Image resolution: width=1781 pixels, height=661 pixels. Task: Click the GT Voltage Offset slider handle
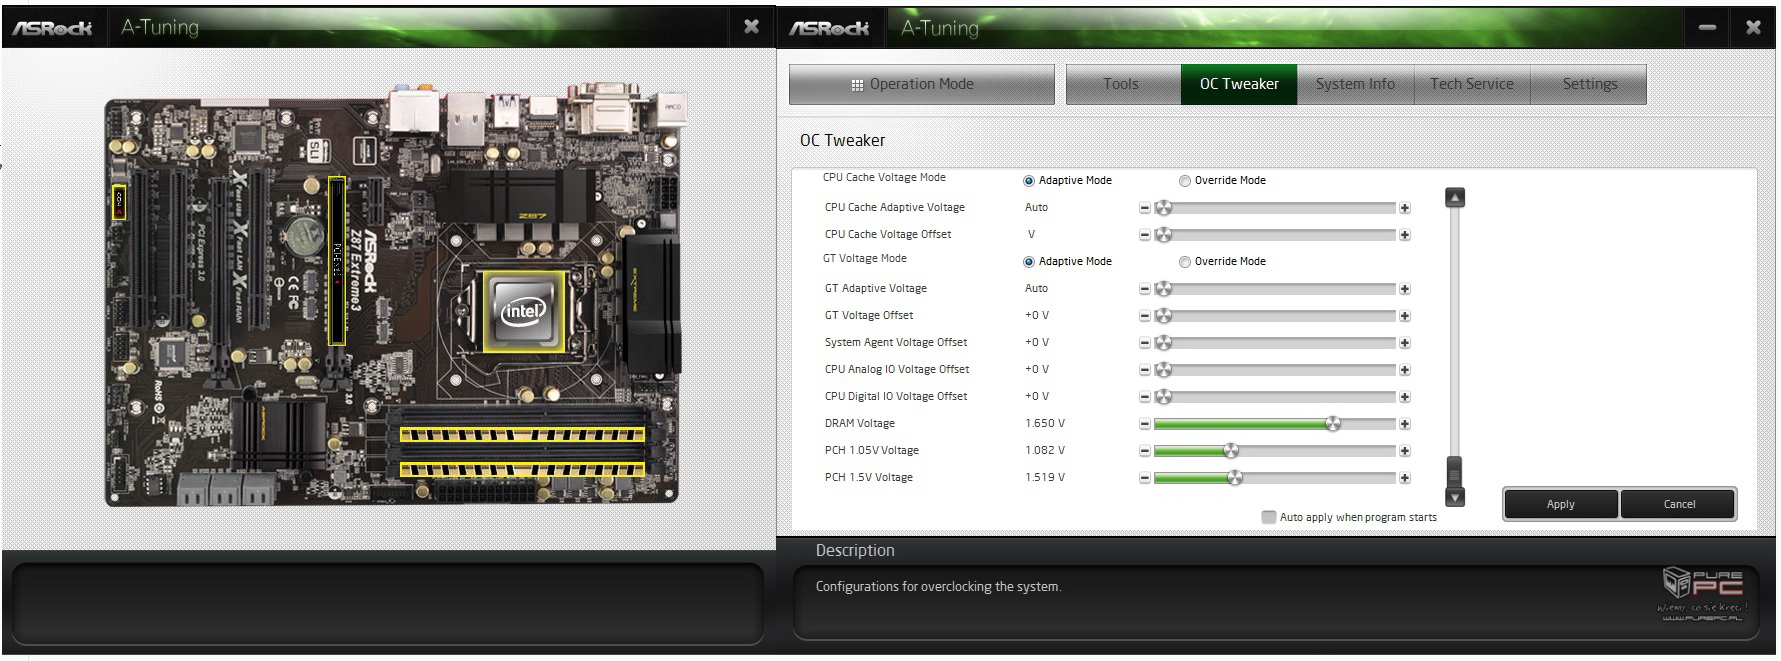point(1163,316)
